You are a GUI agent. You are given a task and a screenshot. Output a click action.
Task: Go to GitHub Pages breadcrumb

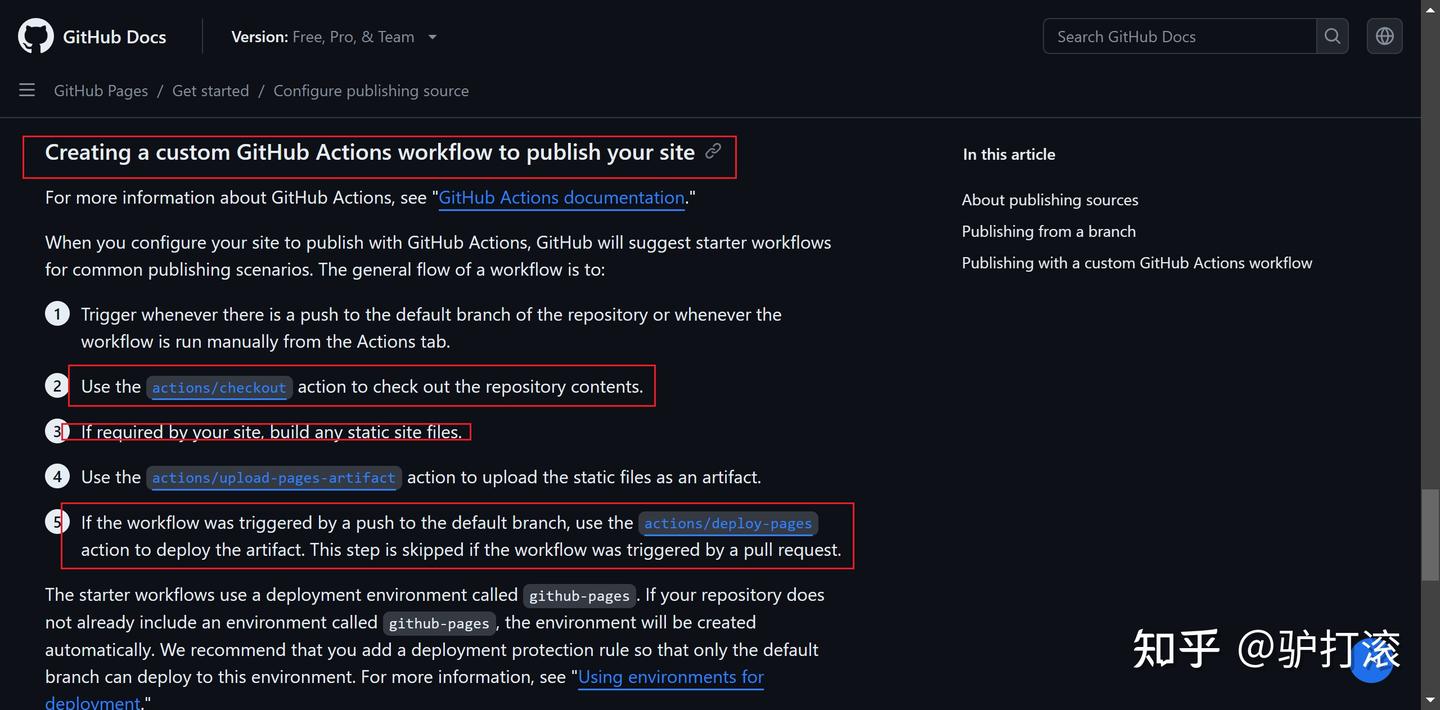point(101,91)
